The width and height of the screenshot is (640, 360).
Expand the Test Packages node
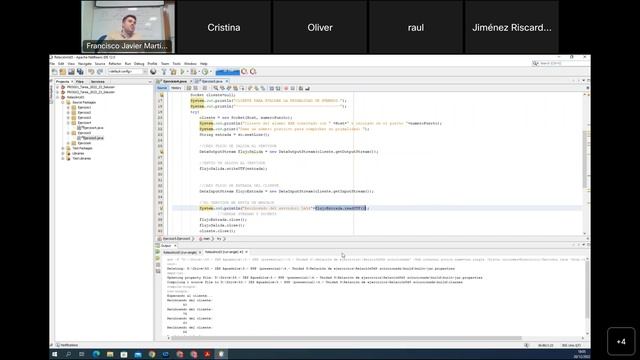coord(63,148)
